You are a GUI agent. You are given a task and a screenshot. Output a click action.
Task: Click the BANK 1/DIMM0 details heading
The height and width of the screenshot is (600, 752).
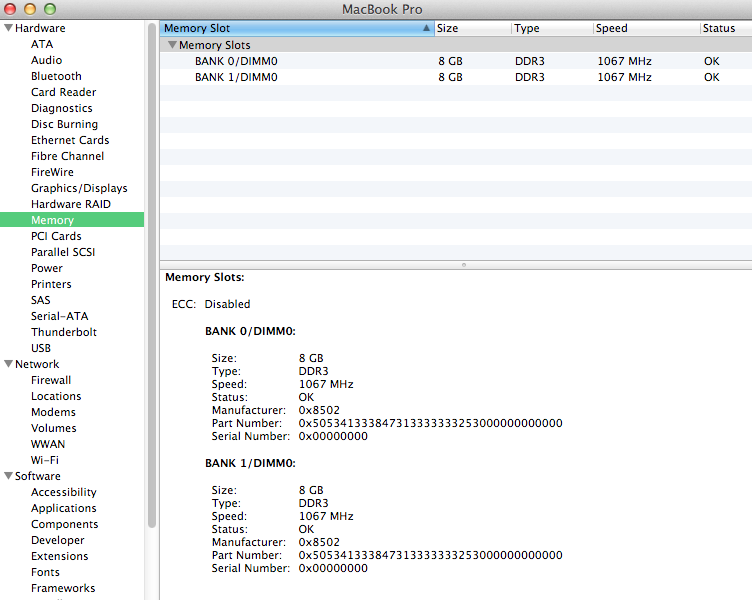[x=250, y=463]
